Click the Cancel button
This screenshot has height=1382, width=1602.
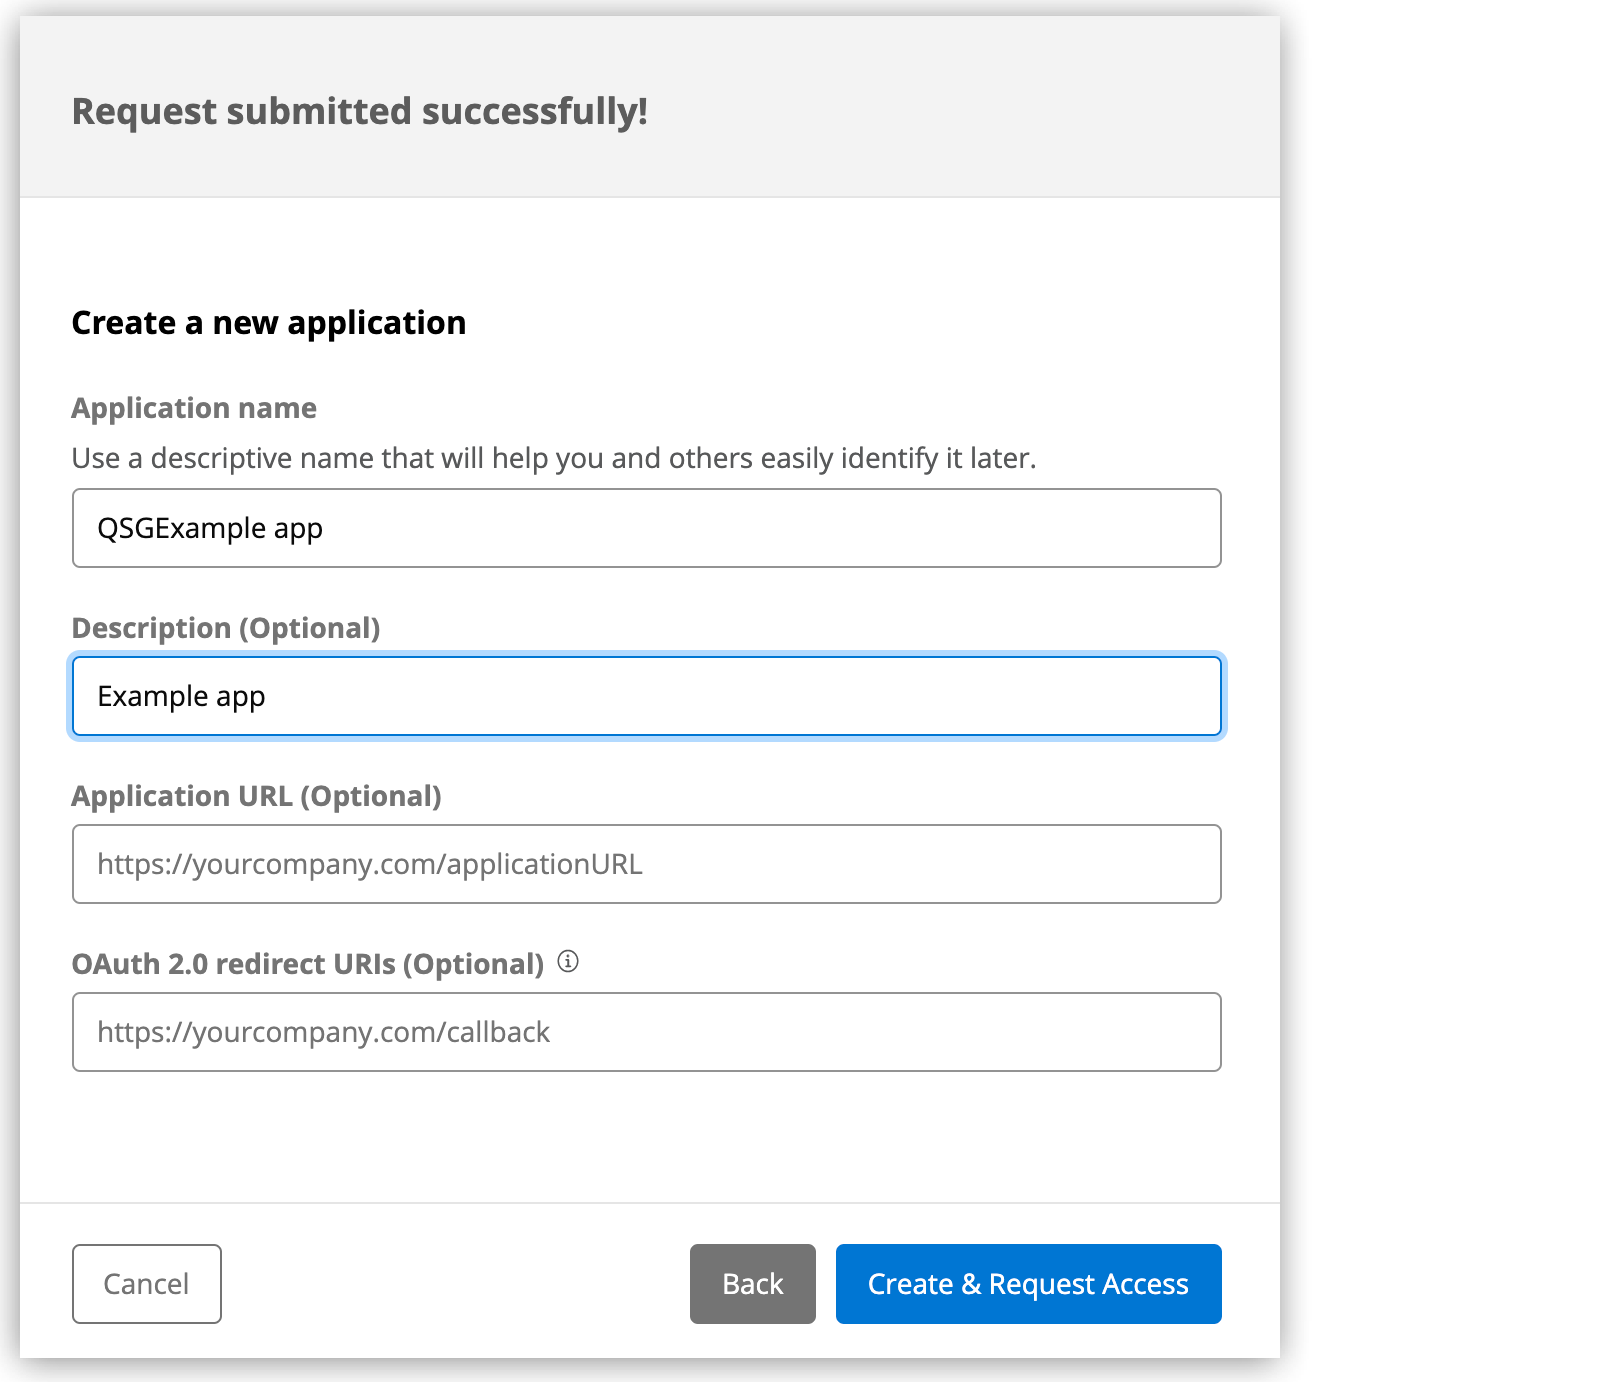[x=146, y=1284]
